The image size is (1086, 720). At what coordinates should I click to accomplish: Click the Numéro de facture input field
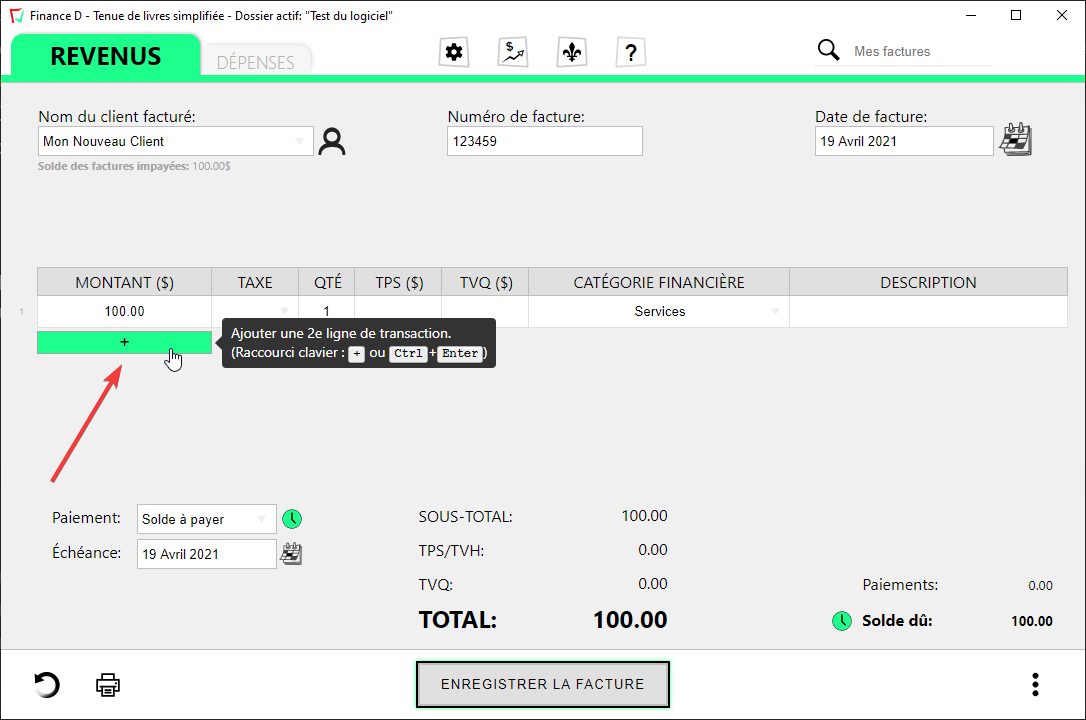(x=544, y=142)
